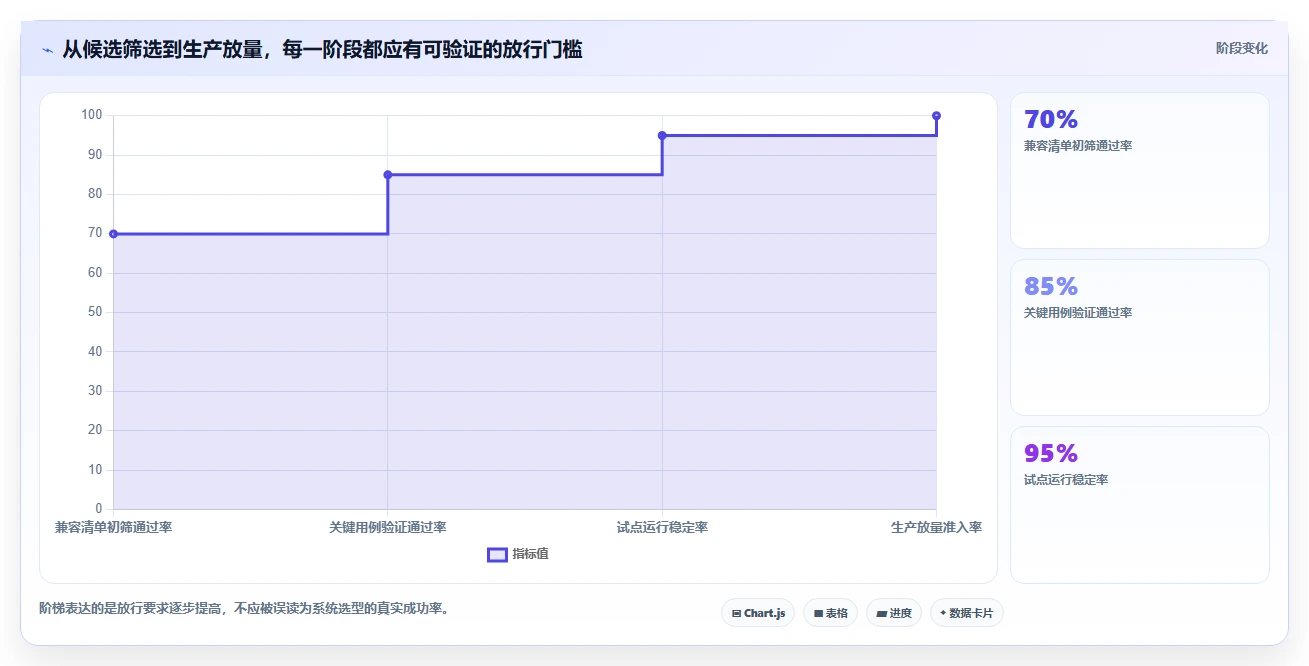Select the 85% data point on the chart
The width and height of the screenshot is (1309, 666).
tap(388, 175)
